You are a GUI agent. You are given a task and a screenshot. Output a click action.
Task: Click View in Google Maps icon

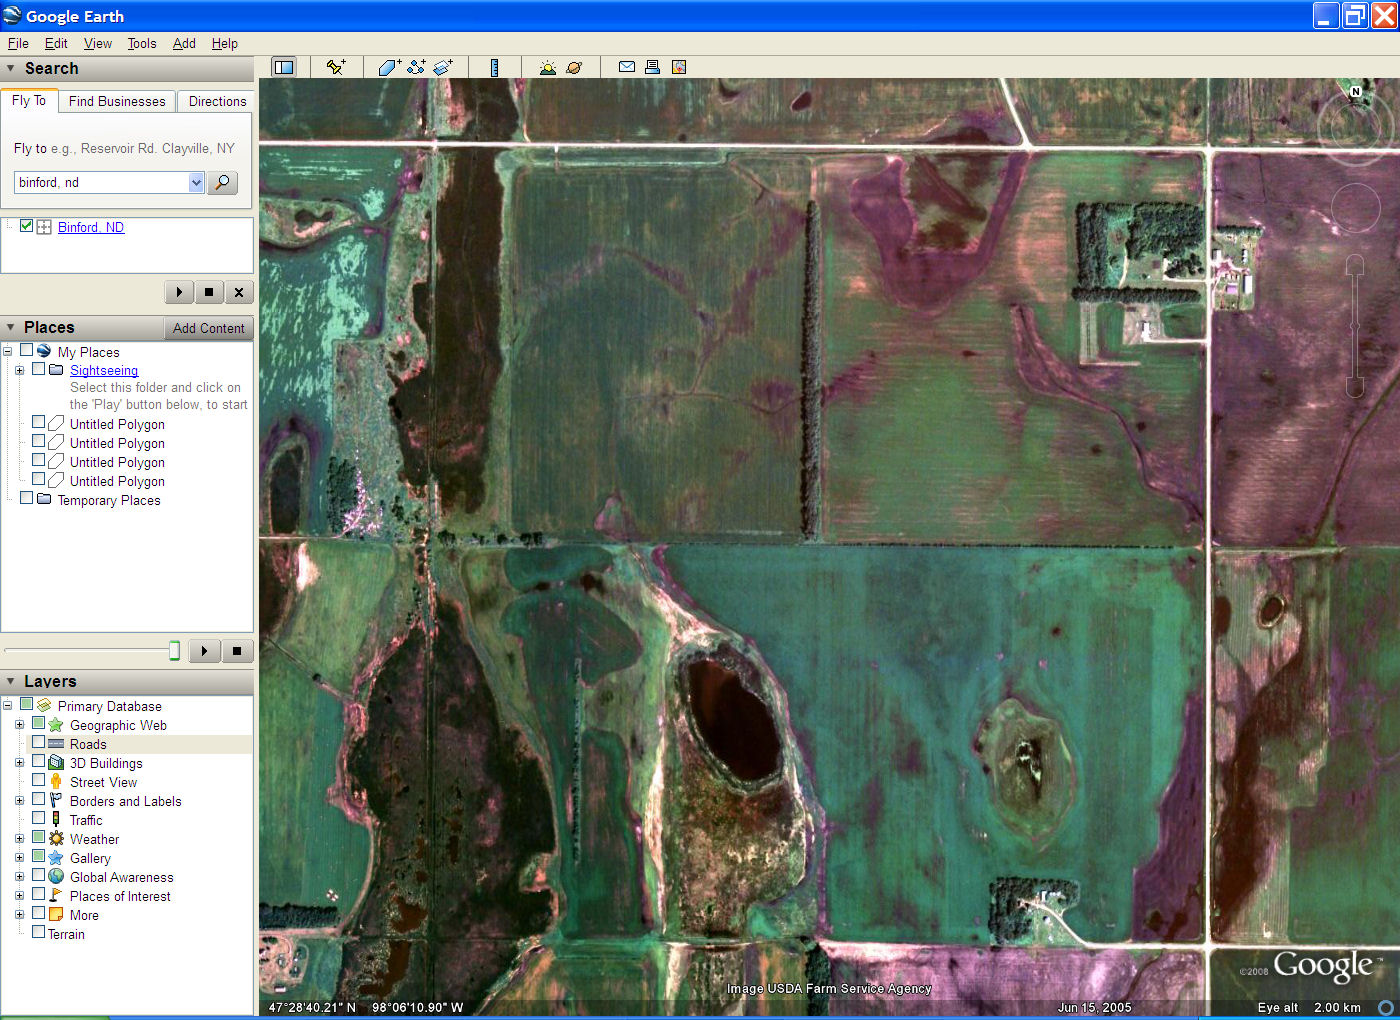[679, 67]
